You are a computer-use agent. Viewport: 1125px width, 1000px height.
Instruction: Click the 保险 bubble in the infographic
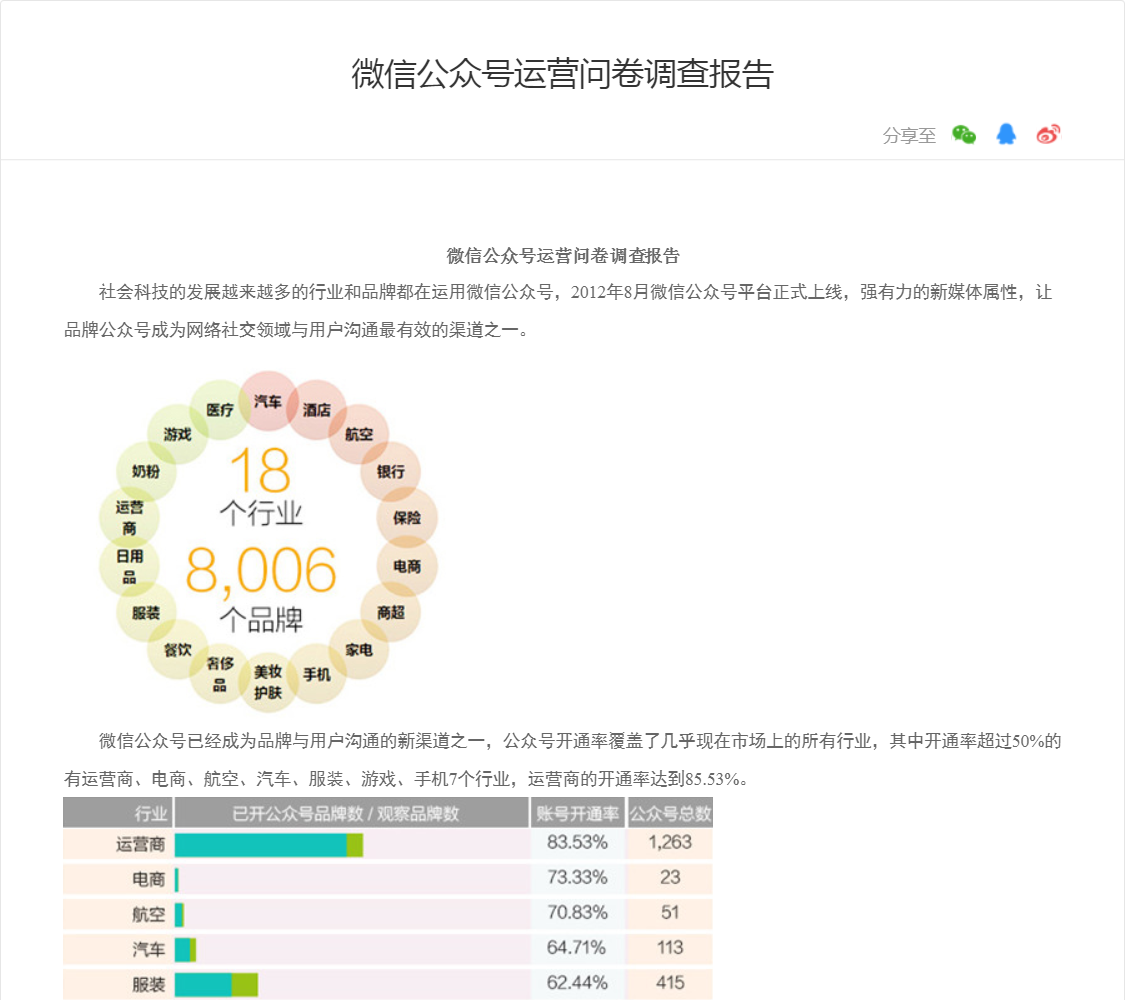coord(407,517)
